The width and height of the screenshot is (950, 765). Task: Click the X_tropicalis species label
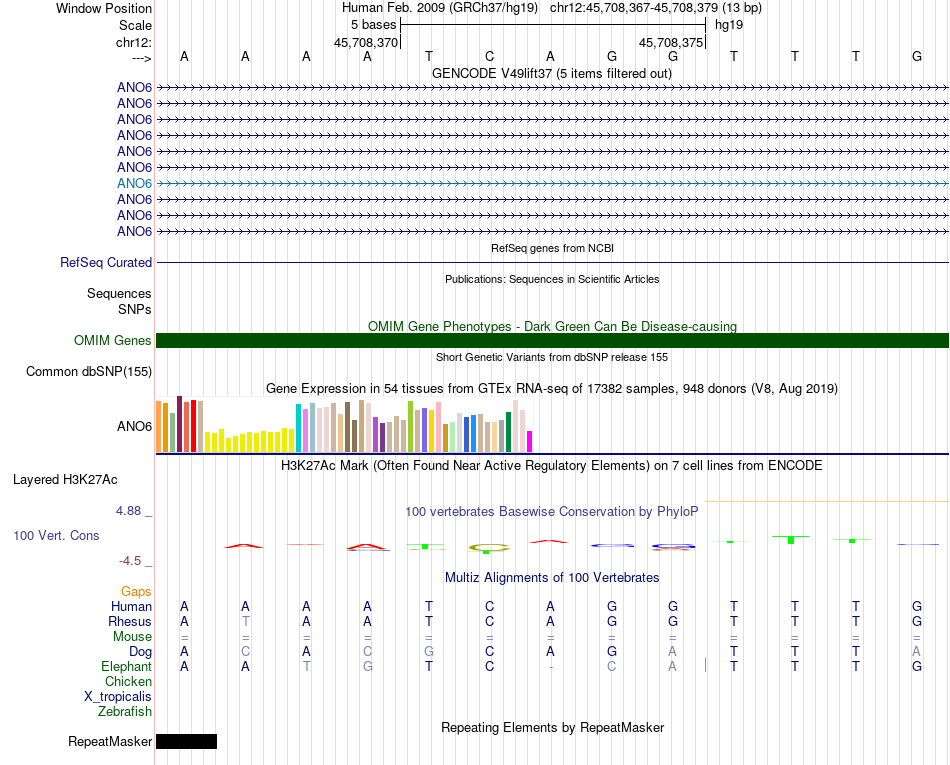[118, 697]
